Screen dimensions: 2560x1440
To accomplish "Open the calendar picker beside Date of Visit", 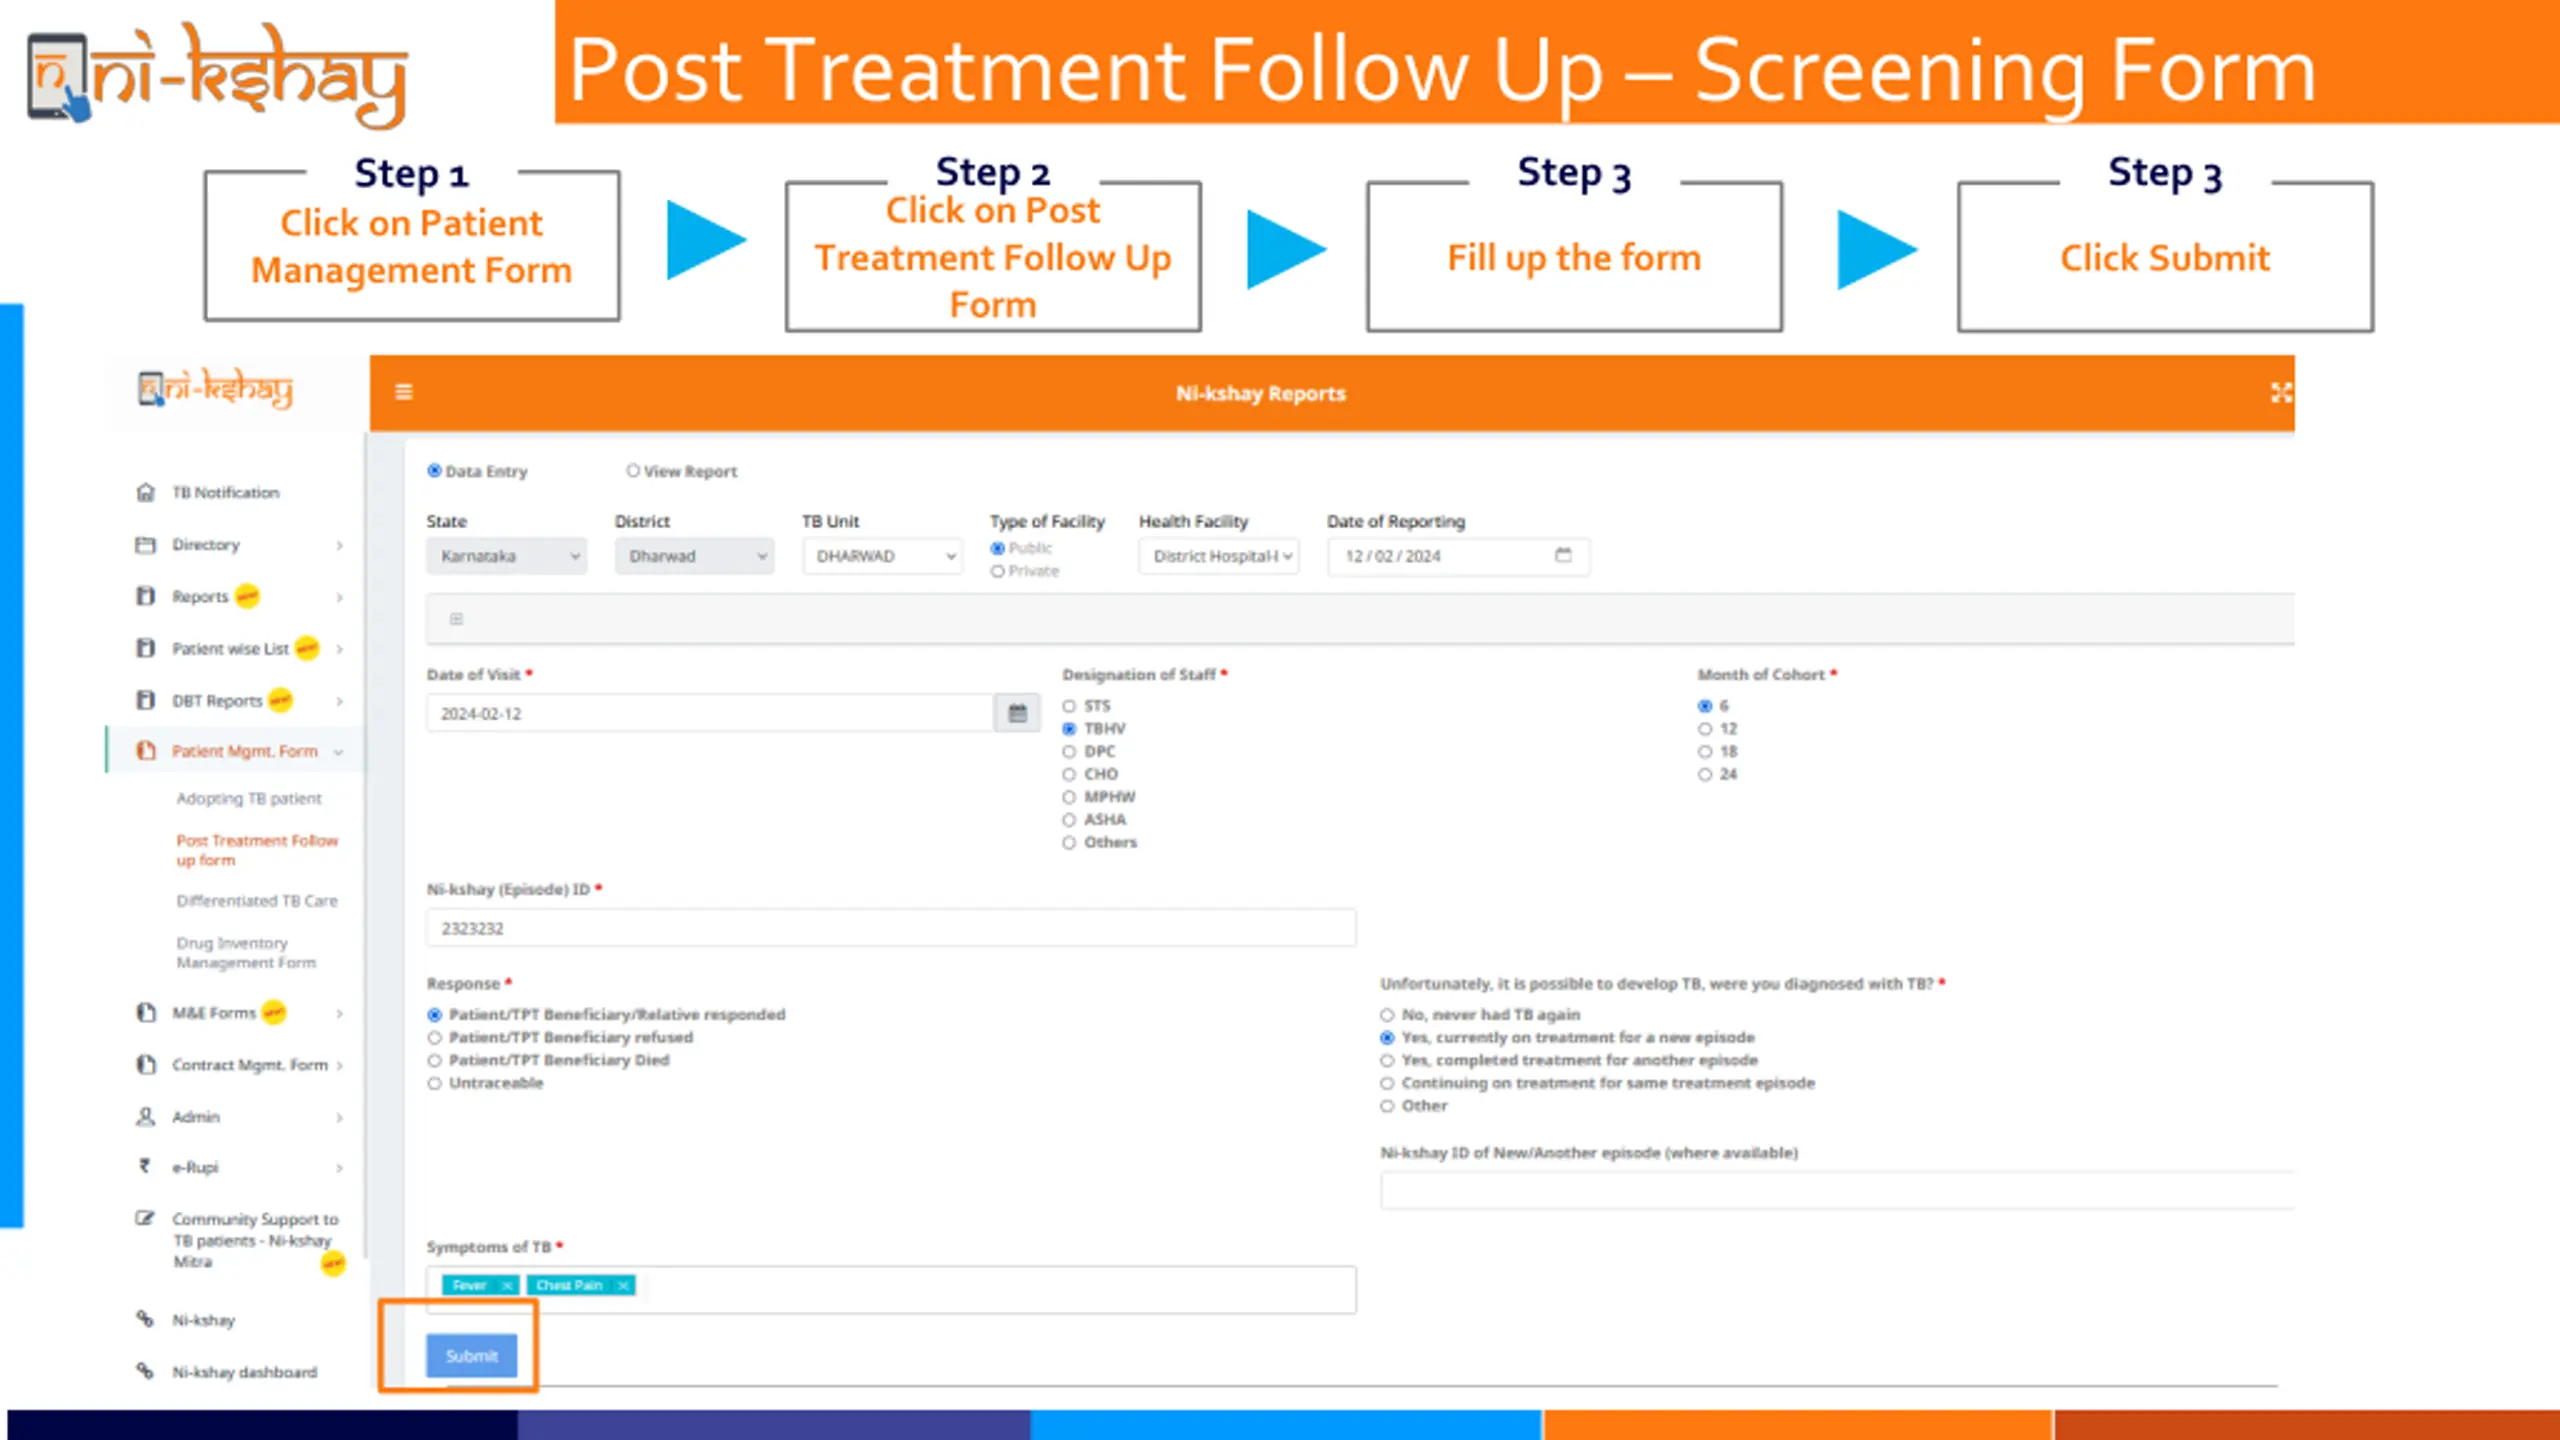I will pos(1017,713).
